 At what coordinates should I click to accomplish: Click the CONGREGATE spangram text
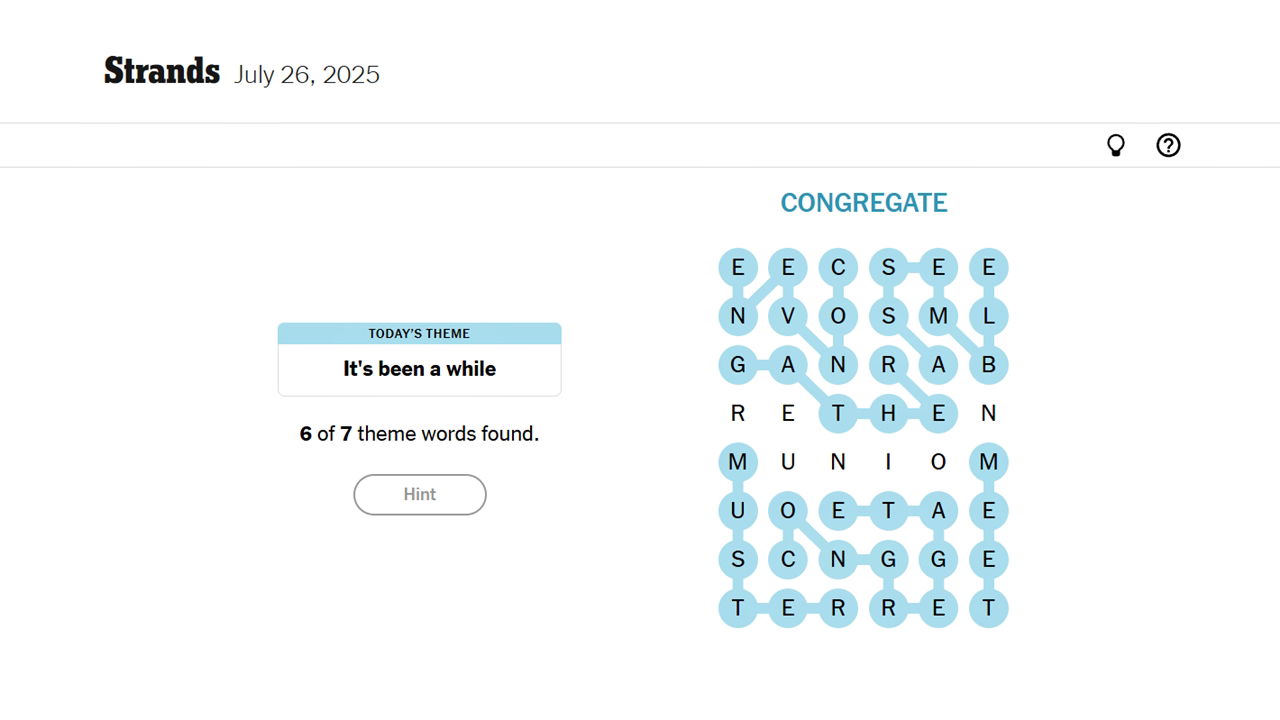(x=864, y=202)
